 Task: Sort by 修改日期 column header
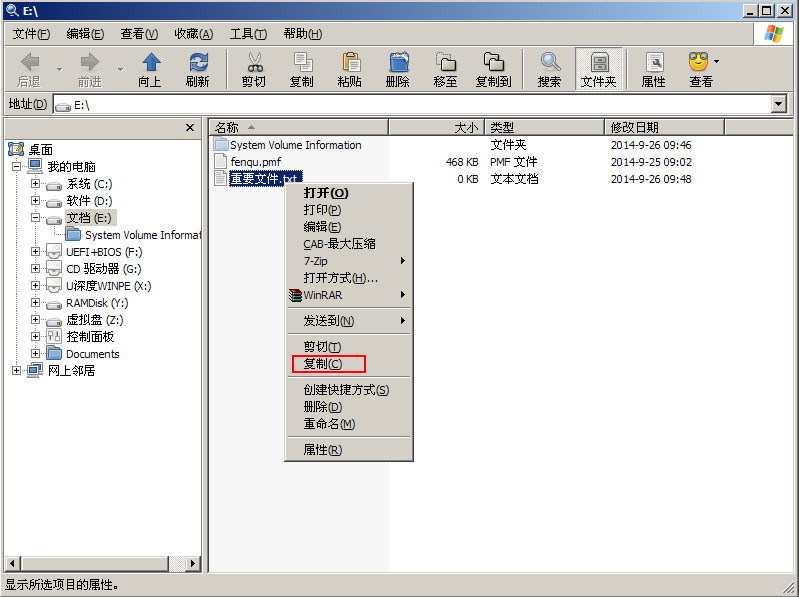664,127
